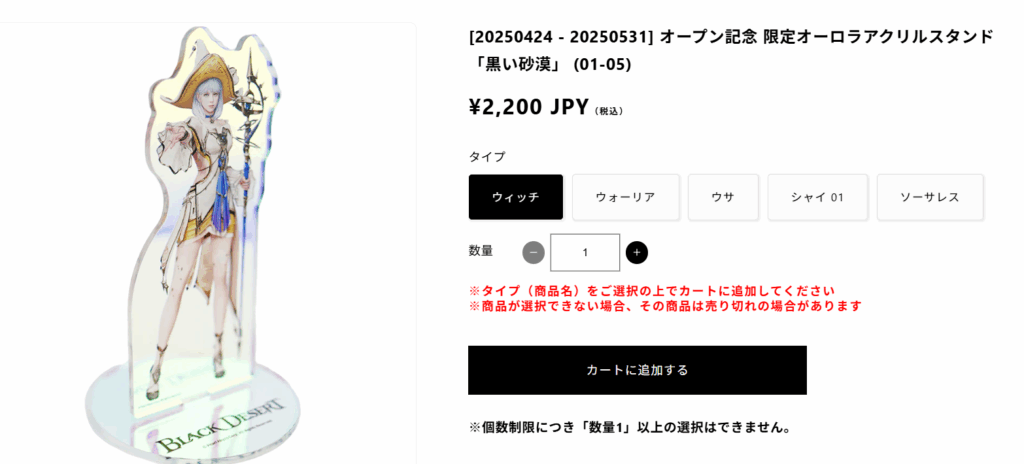The image size is (1024, 464).
Task: Click the 数量 label
Action: coord(481,251)
